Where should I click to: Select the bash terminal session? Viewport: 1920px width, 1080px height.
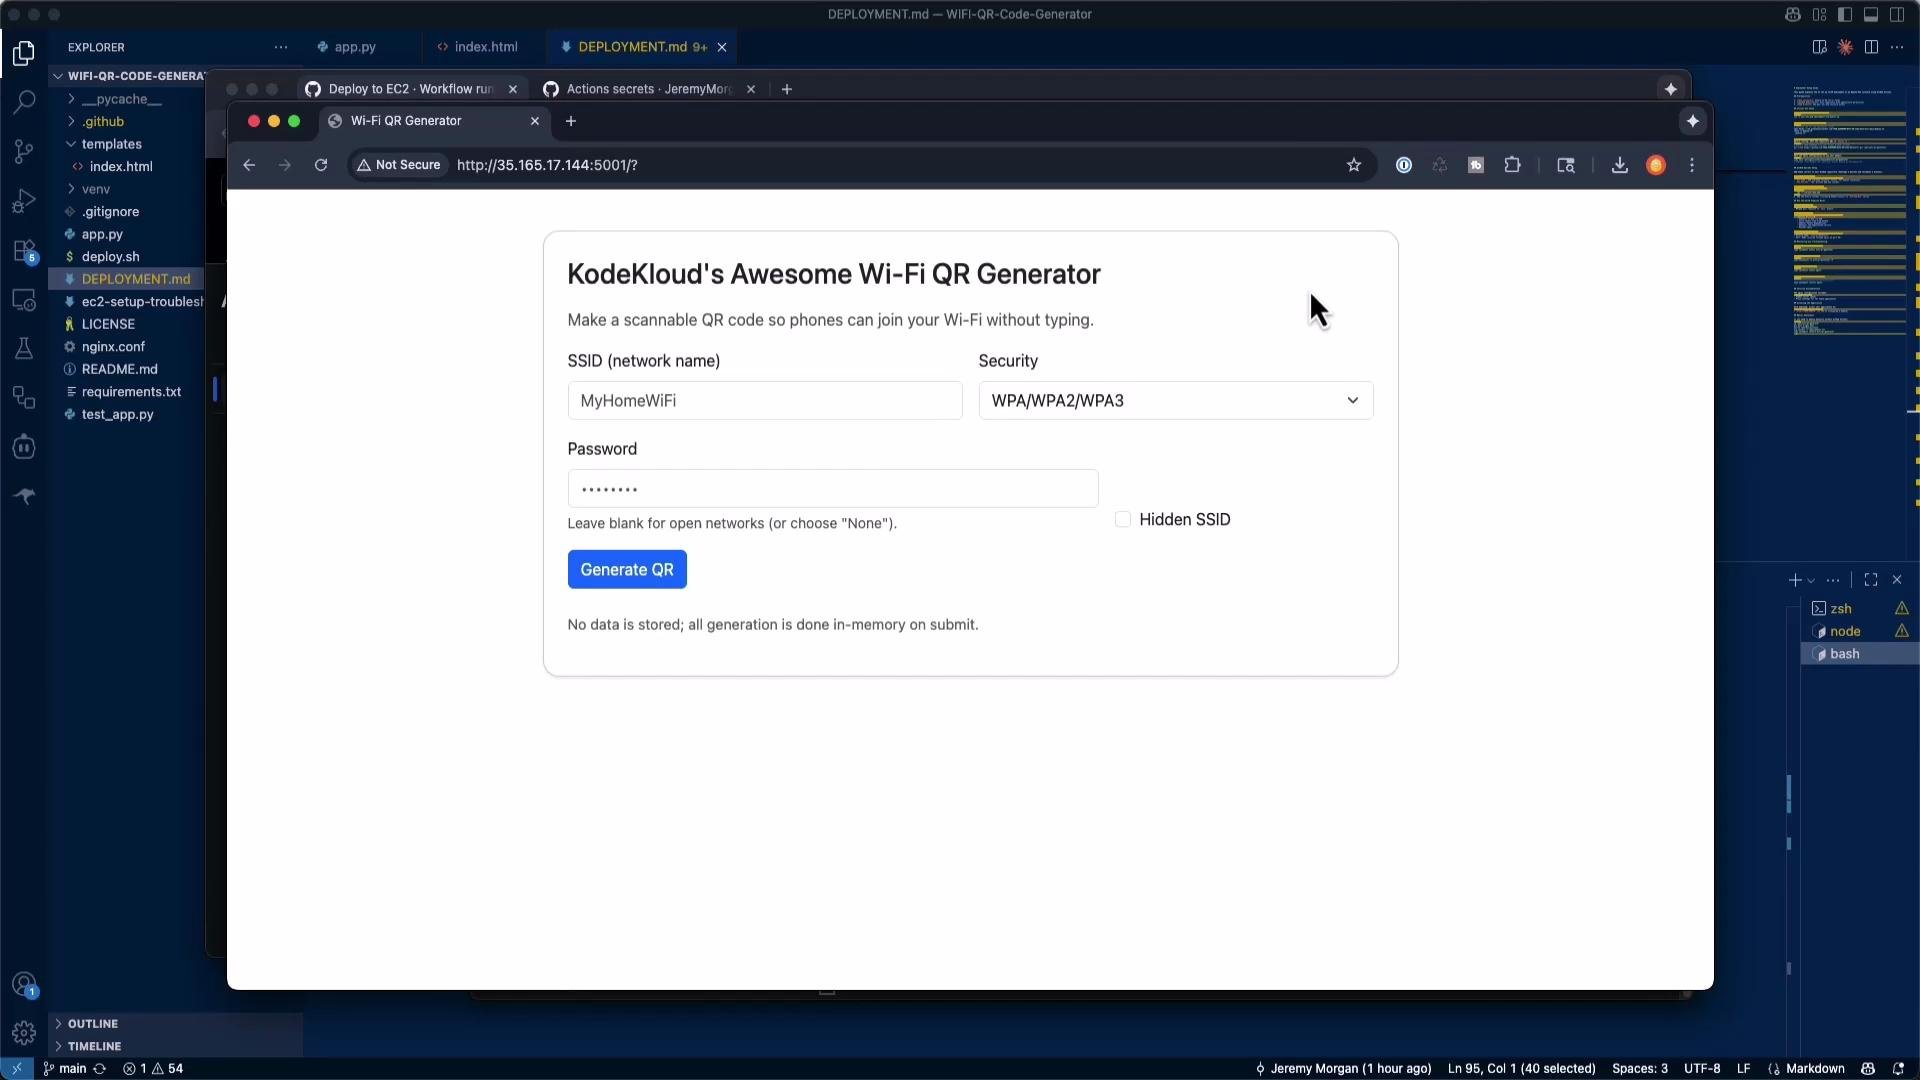pos(1860,654)
